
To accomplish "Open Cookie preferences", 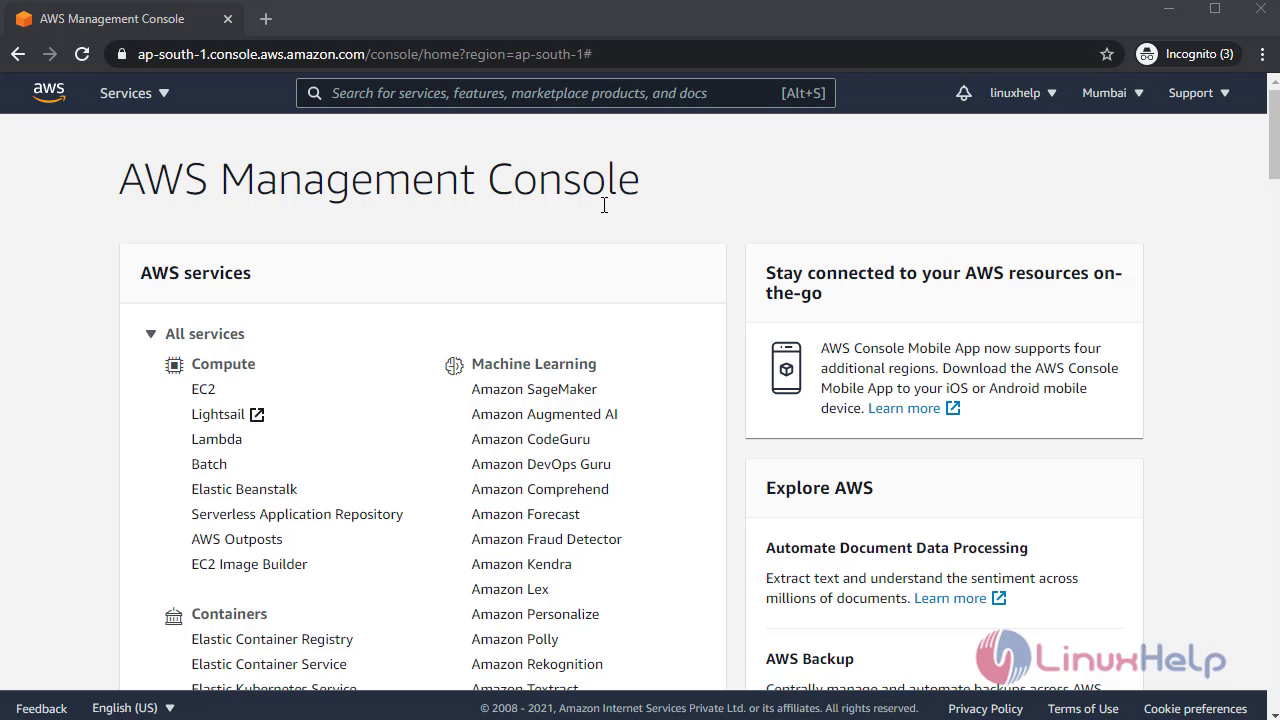I will 1195,708.
